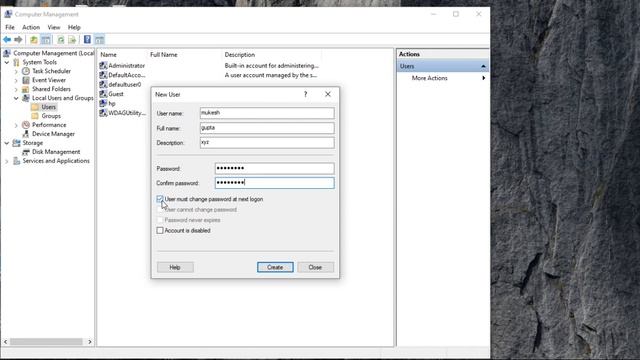
Task: Click in the Description field
Action: [x=267, y=142]
